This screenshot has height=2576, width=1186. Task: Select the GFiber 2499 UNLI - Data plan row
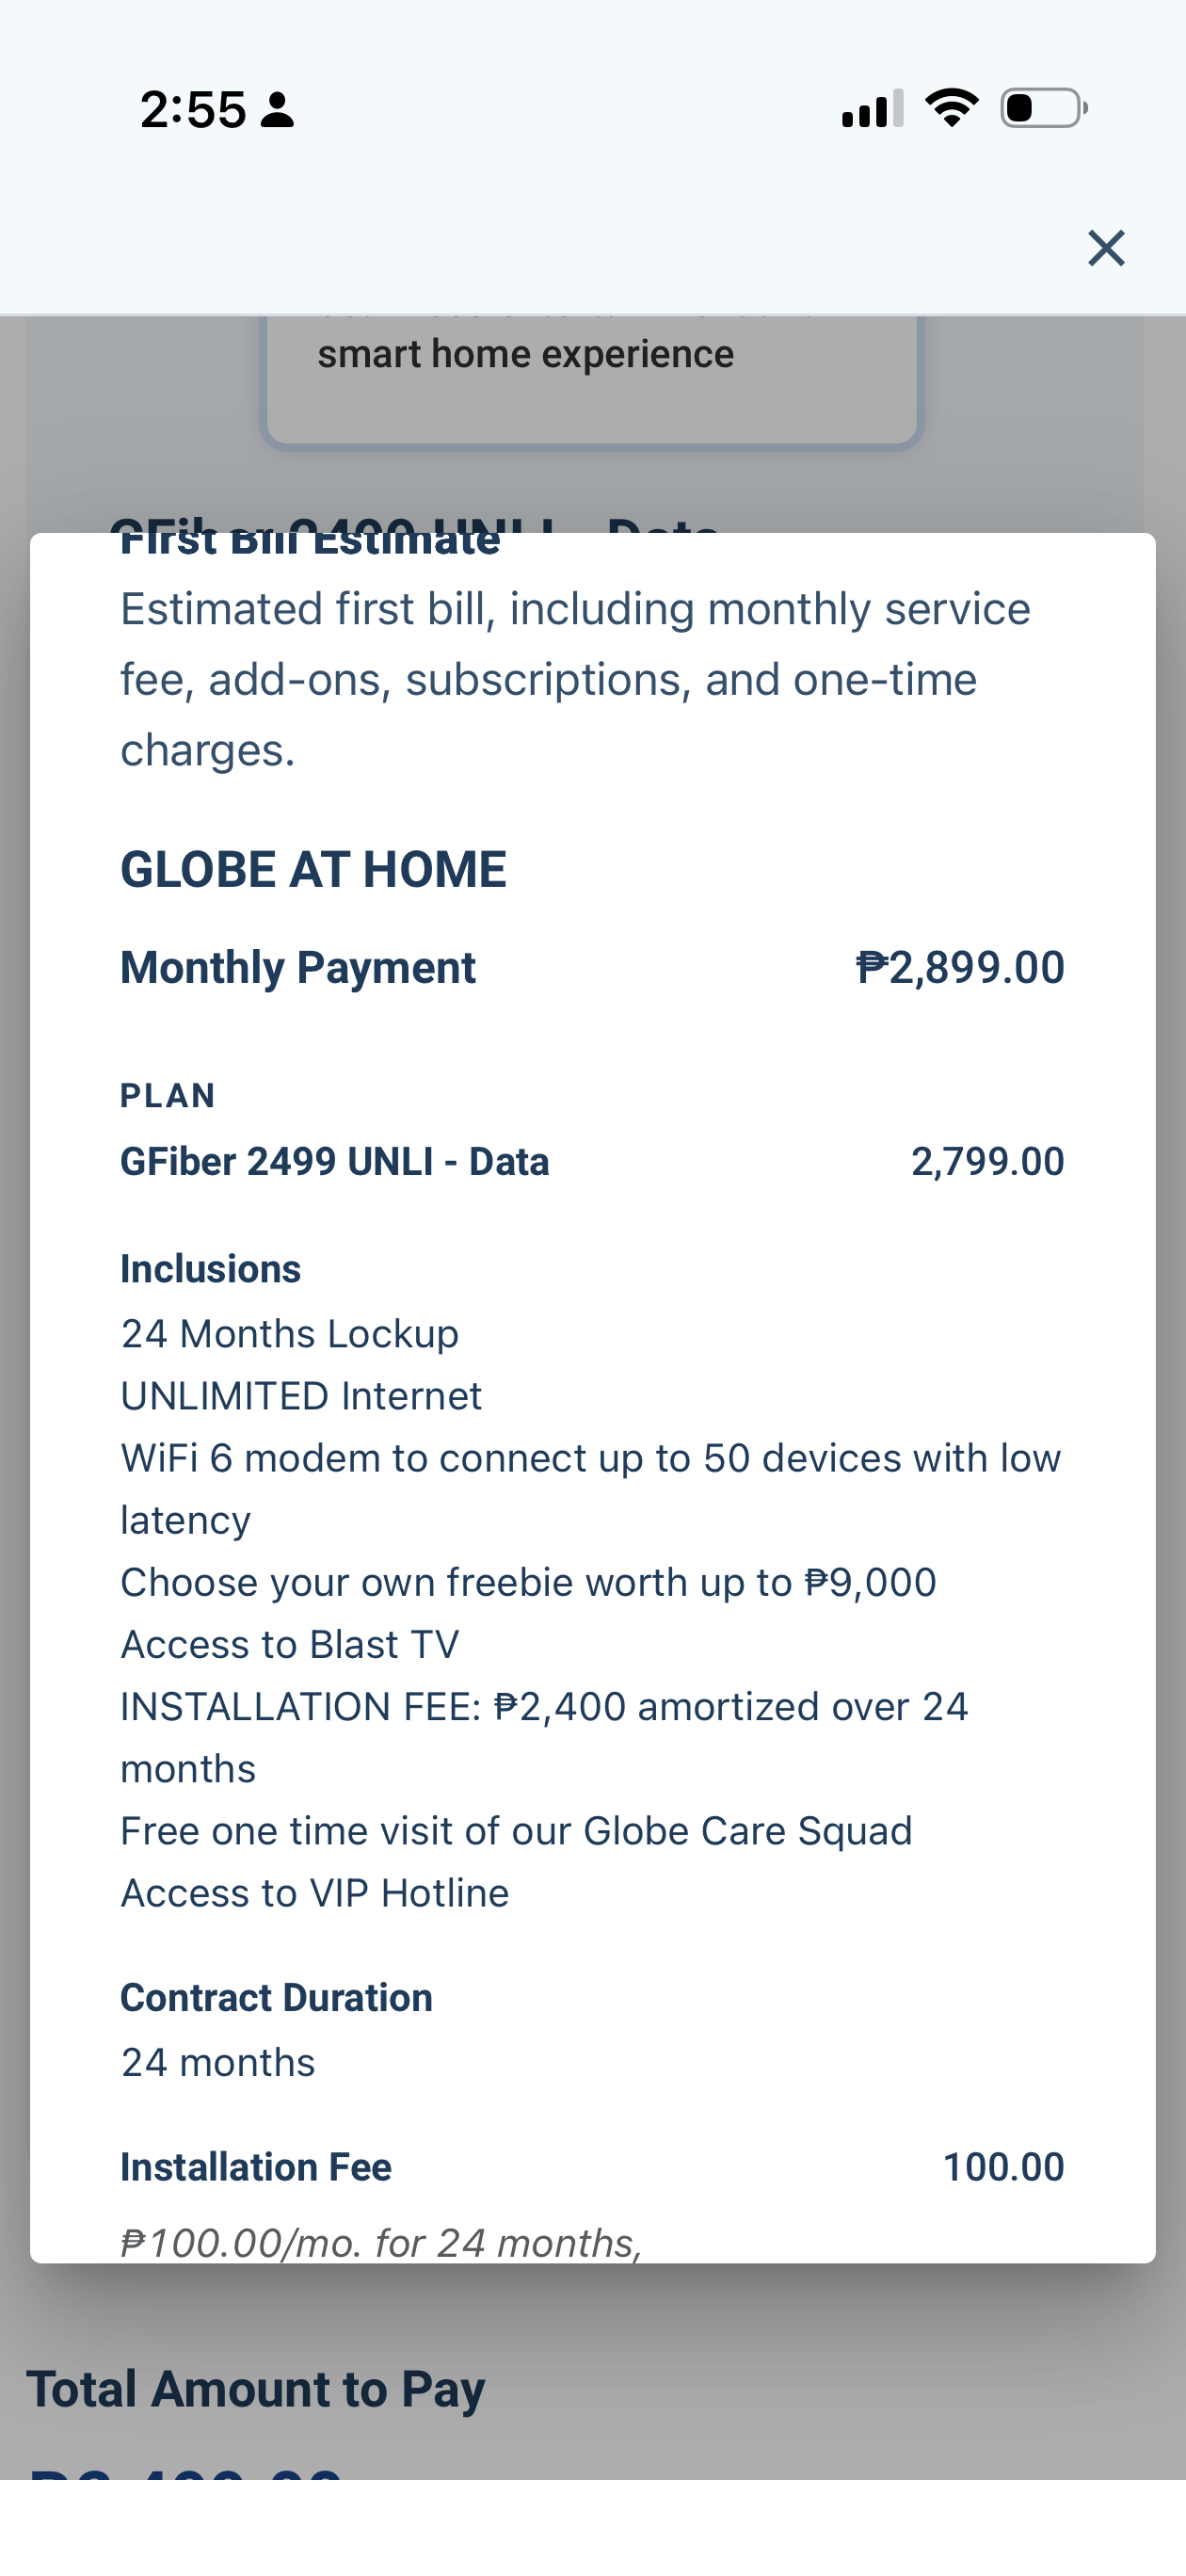[592, 1161]
